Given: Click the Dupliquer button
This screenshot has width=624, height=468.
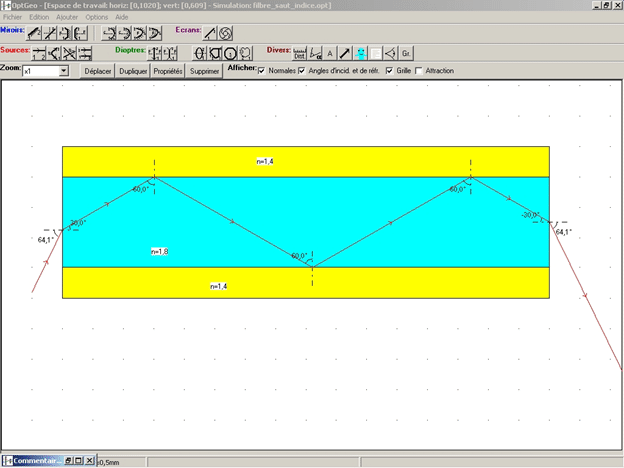Looking at the screenshot, I should [133, 71].
